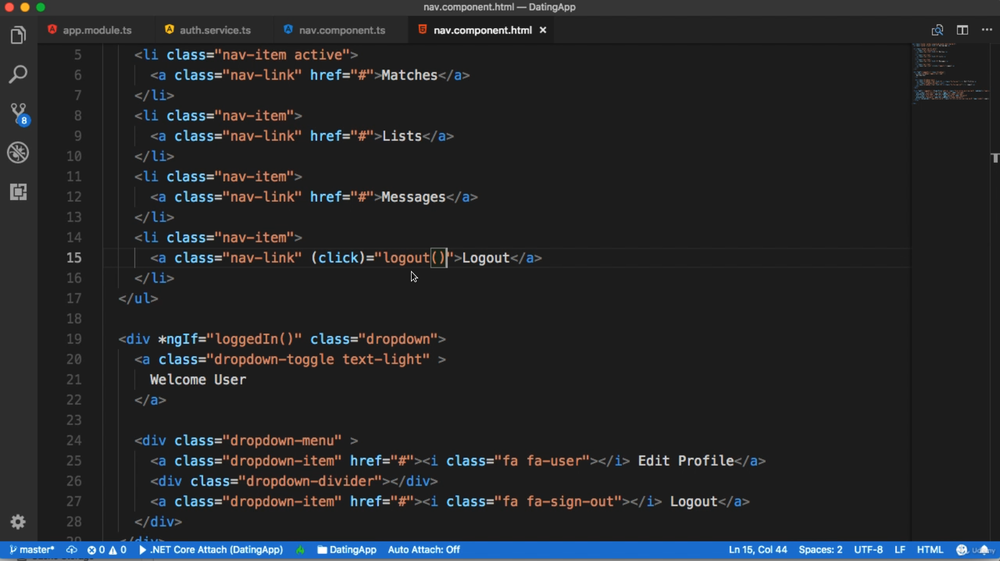Switch to the app.module.ts tab
1000x561 pixels.
(96, 30)
